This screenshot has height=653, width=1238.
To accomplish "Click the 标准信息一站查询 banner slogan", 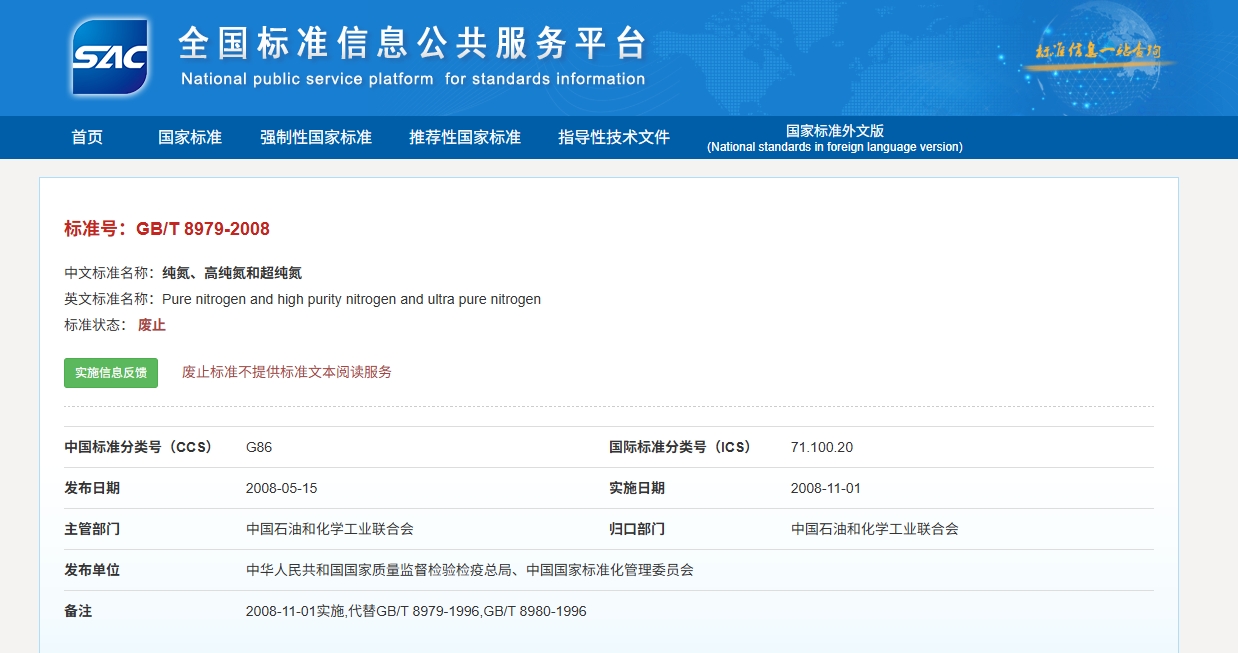I will (1098, 51).
